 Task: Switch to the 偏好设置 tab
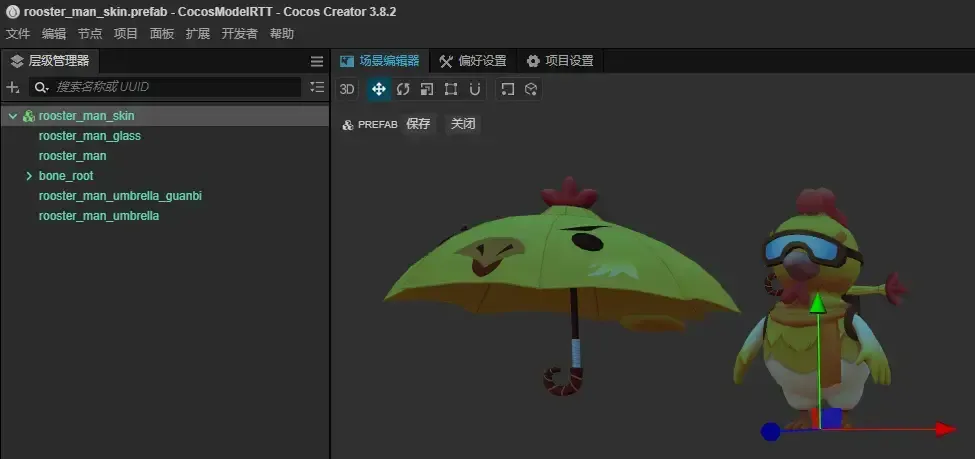click(x=473, y=61)
